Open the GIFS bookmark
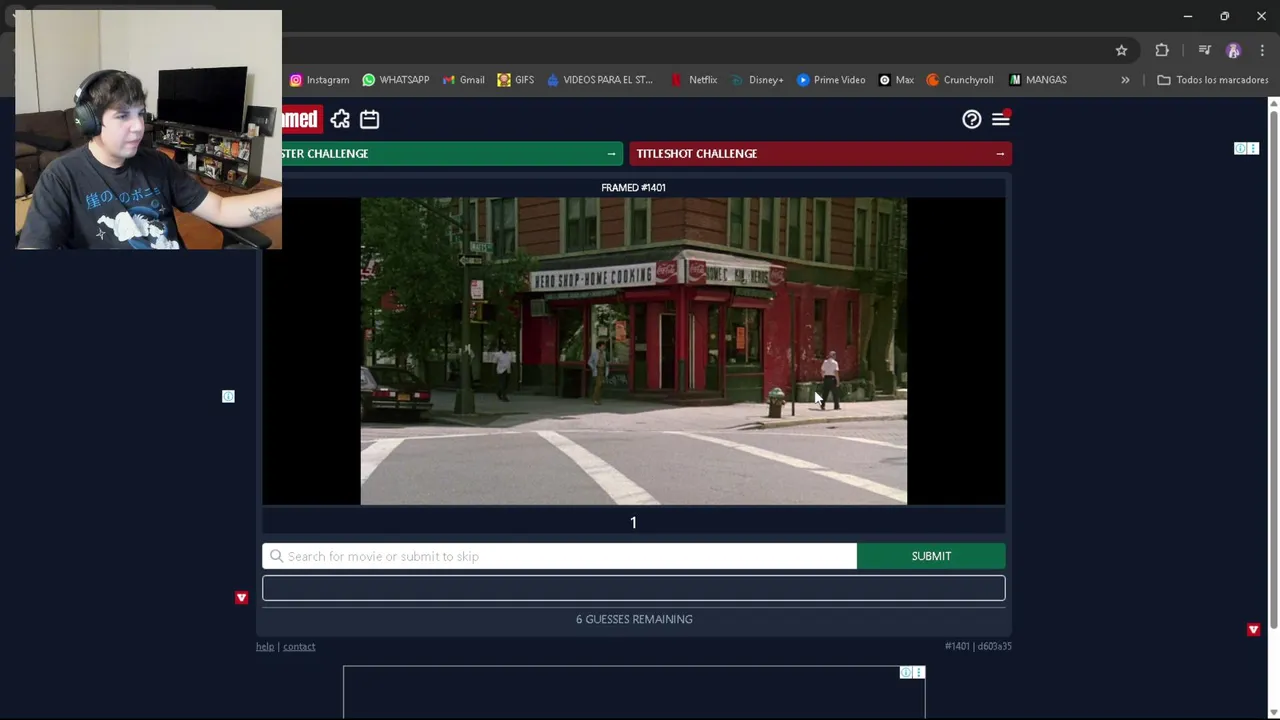Image resolution: width=1280 pixels, height=720 pixels. point(515,80)
